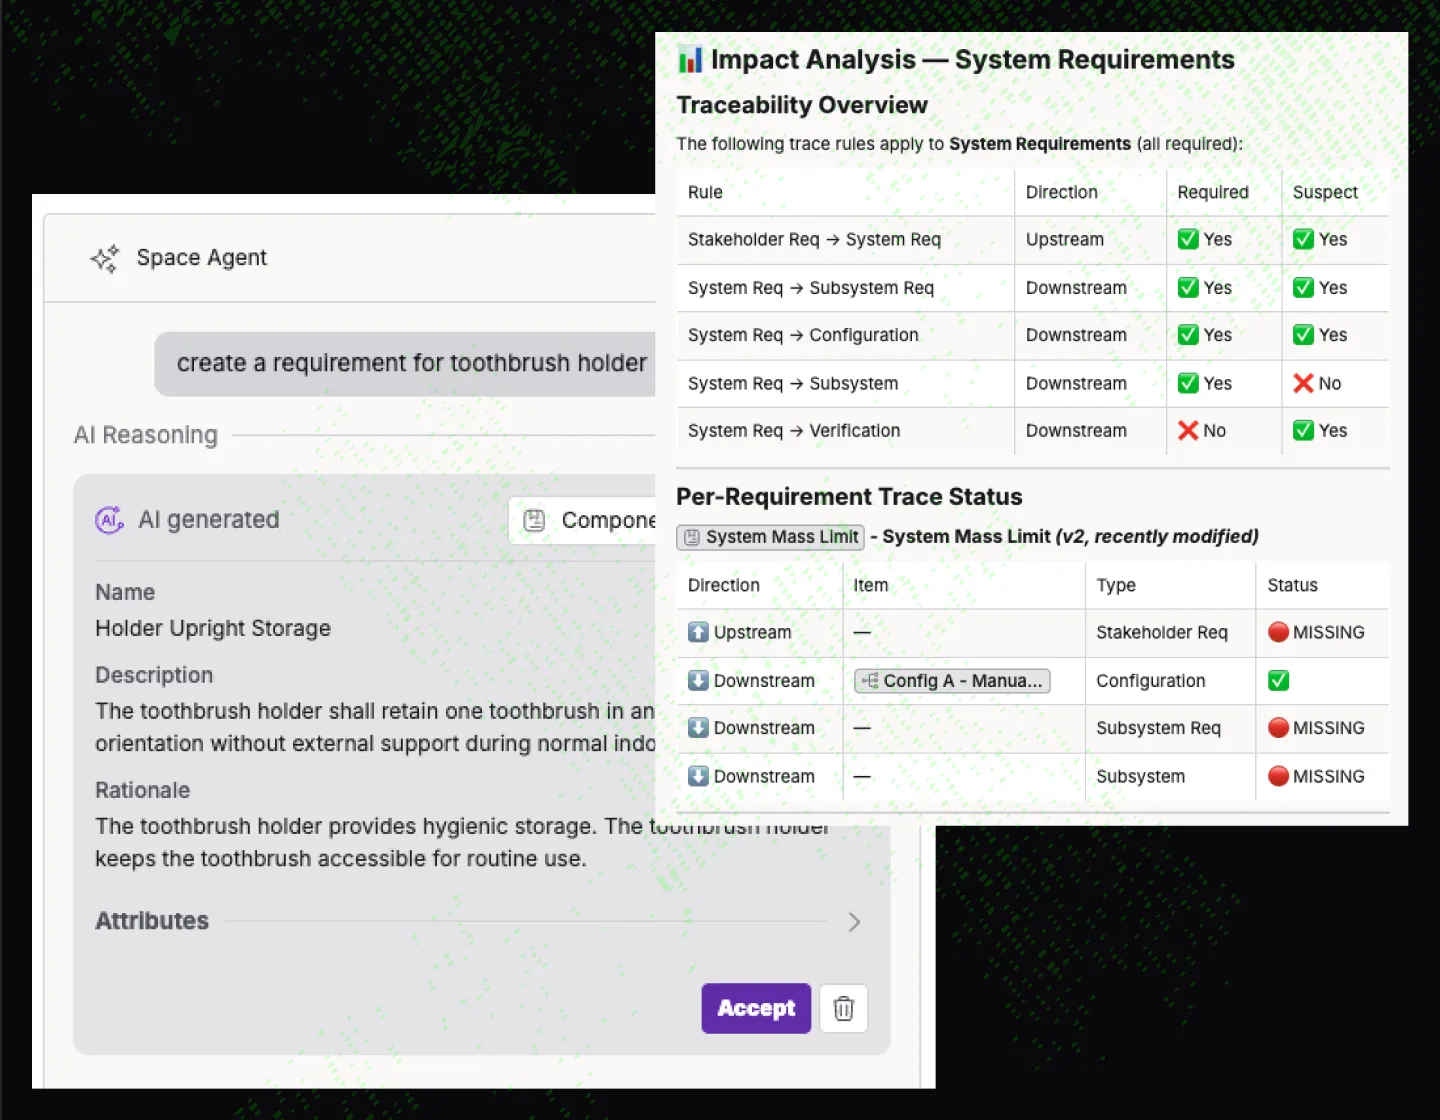Click the 'AI Reasoning' section label
Image resolution: width=1440 pixels, height=1120 pixels.
tap(146, 435)
